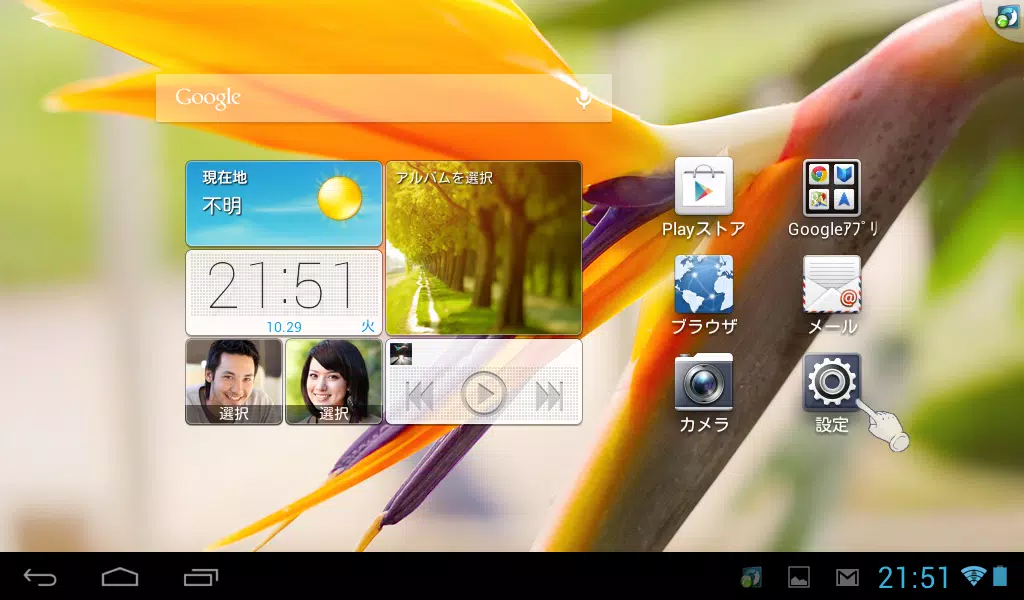The width and height of the screenshot is (1024, 600).
Task: Tap the home navigation button
Action: point(120,577)
